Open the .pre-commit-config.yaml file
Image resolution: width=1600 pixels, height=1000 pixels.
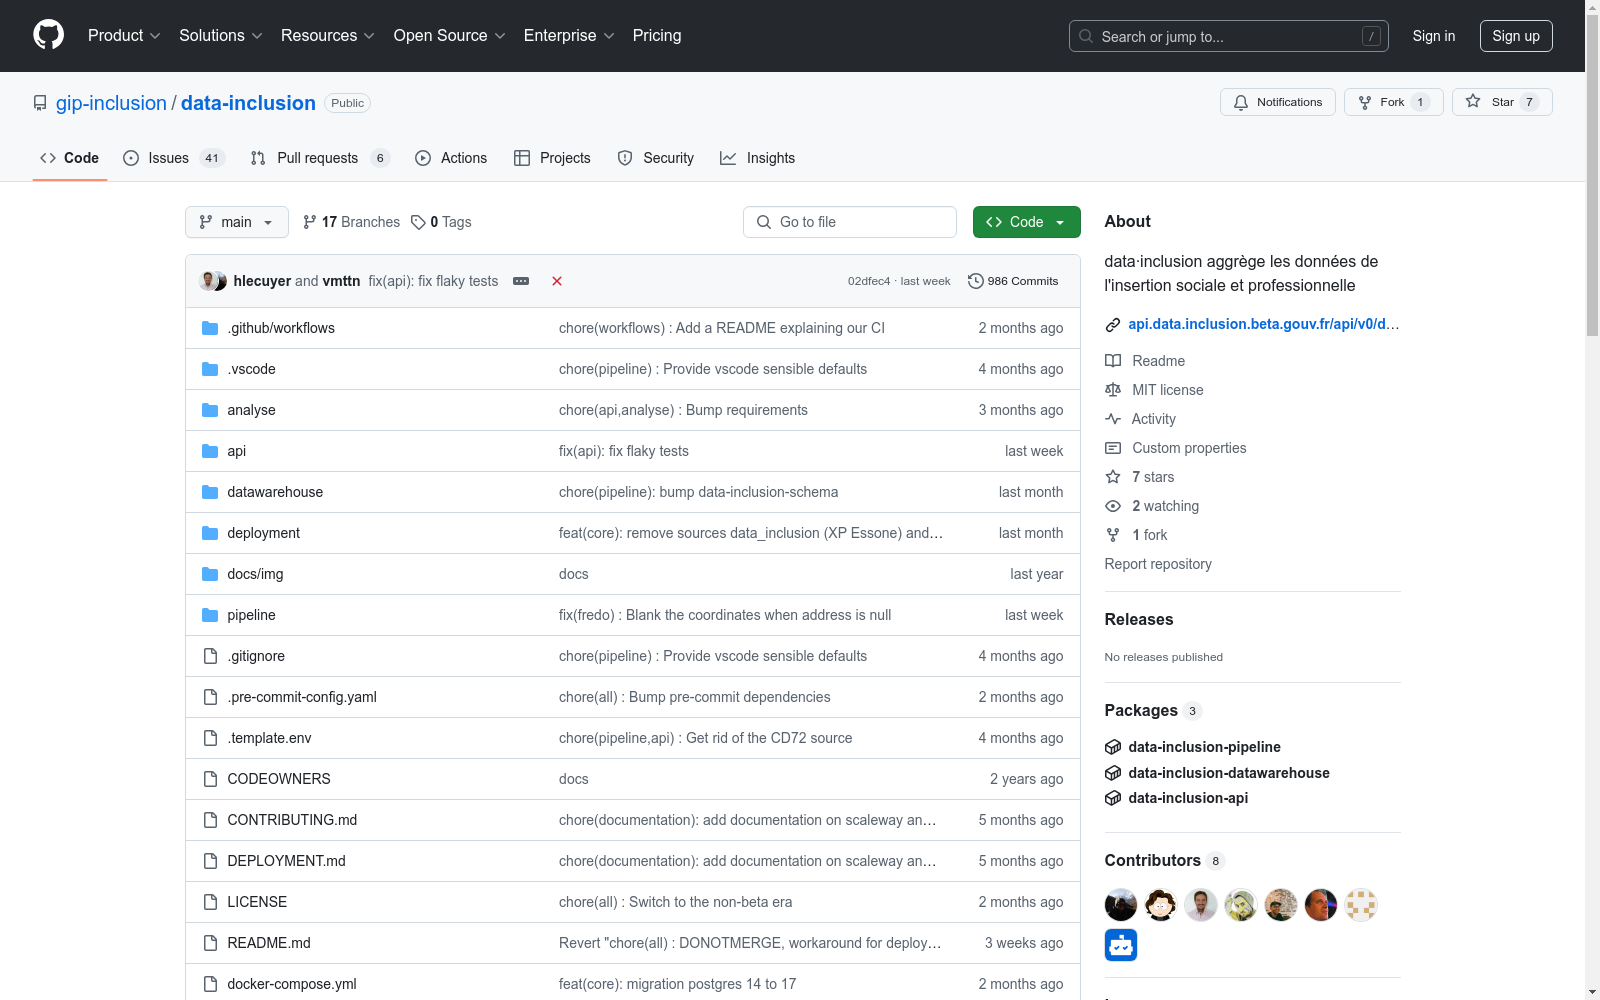click(x=302, y=697)
